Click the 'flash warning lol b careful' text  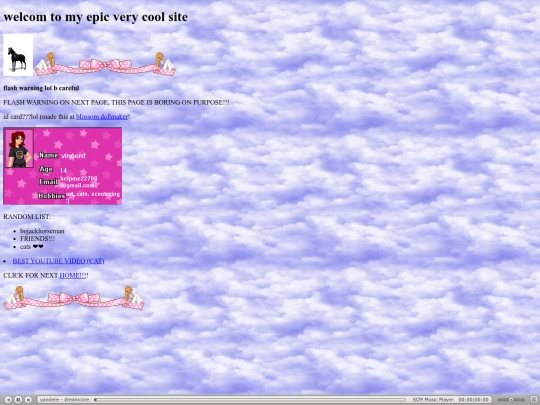(x=41, y=88)
